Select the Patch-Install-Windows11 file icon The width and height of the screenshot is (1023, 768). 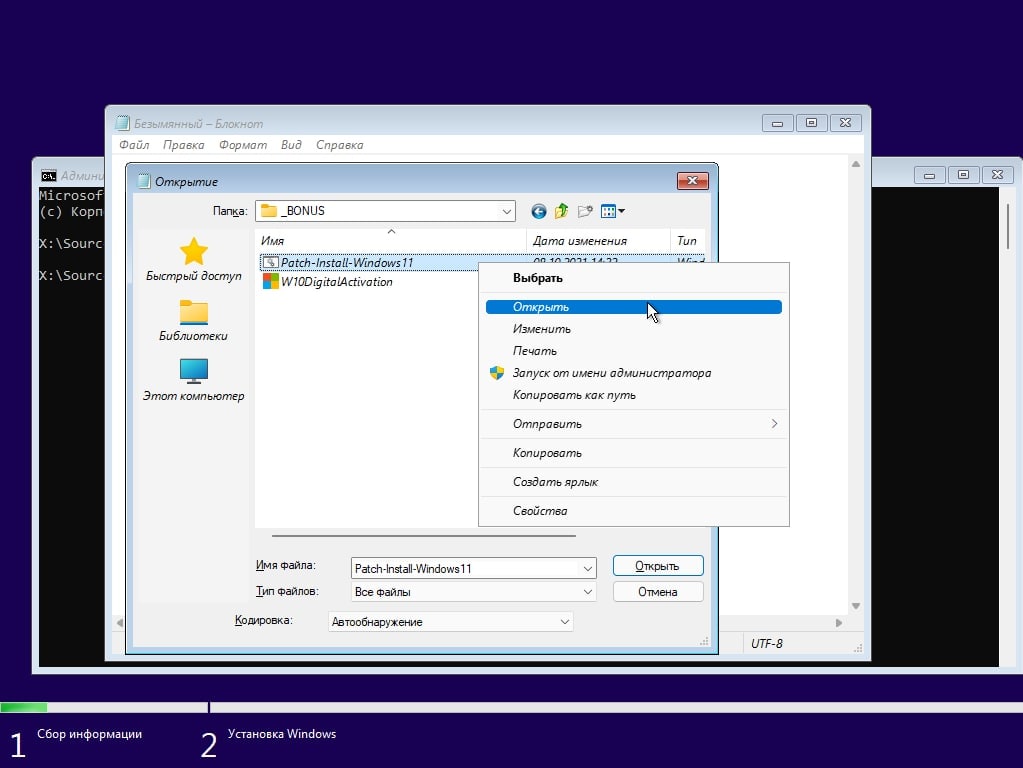click(x=270, y=262)
